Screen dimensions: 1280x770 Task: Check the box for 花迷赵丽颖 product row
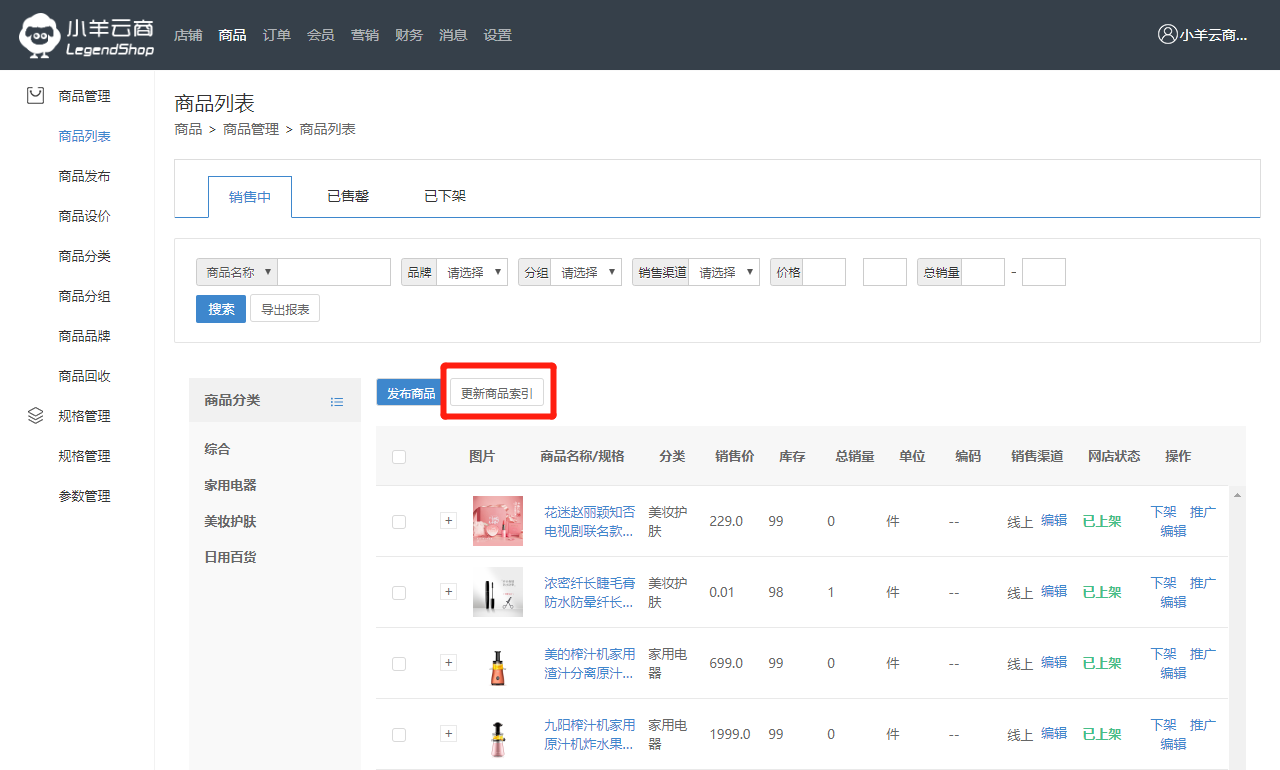coord(399,522)
